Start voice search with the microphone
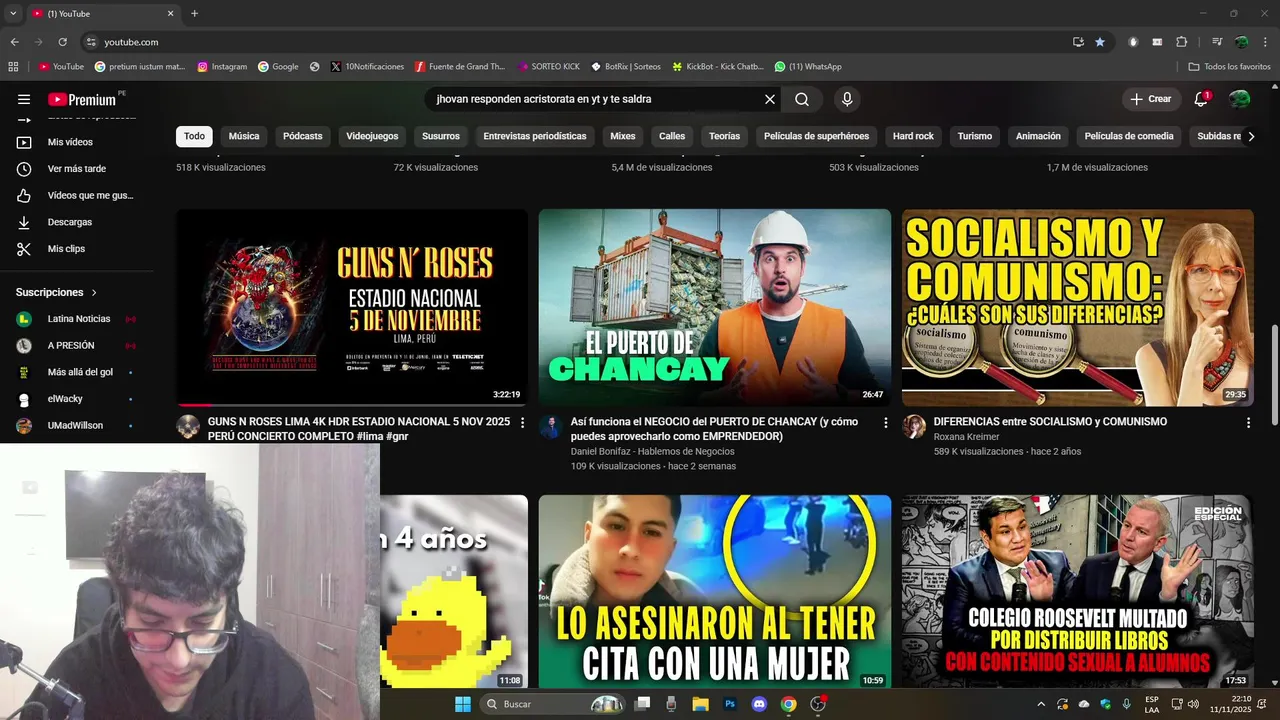 pyautogui.click(x=847, y=99)
